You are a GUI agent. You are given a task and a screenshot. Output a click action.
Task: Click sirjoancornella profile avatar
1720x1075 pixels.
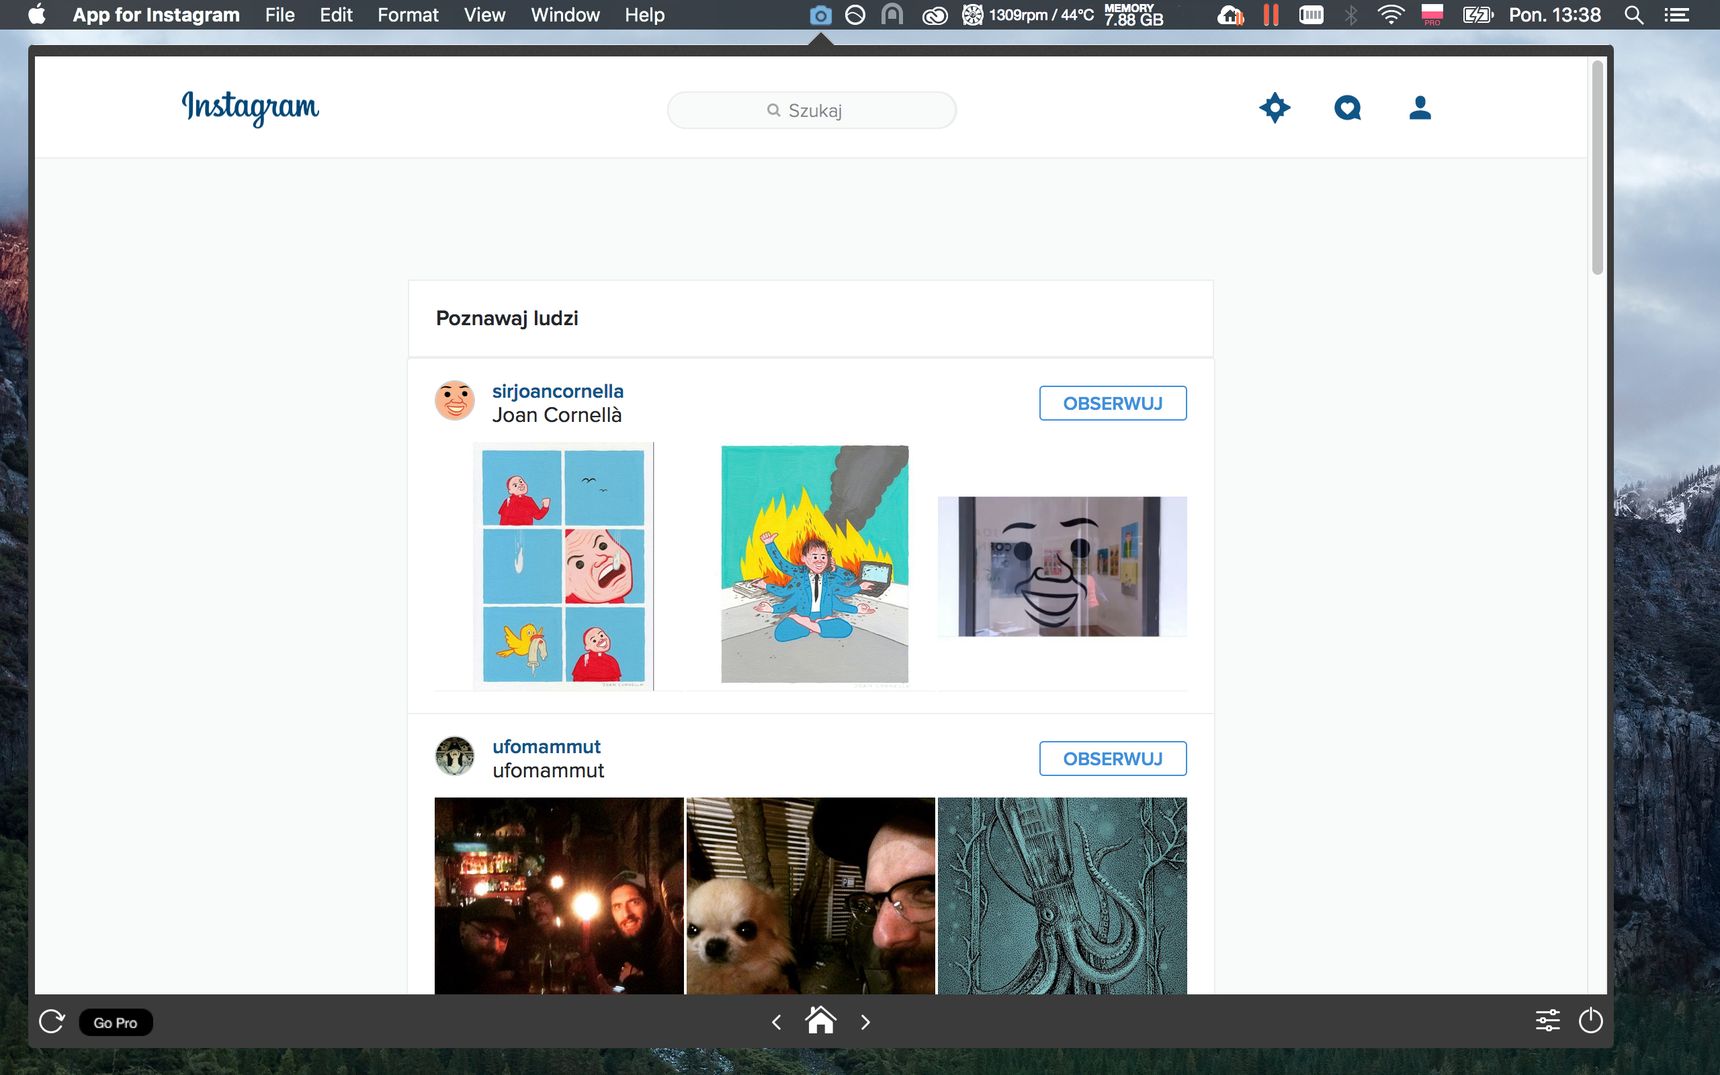(x=455, y=400)
